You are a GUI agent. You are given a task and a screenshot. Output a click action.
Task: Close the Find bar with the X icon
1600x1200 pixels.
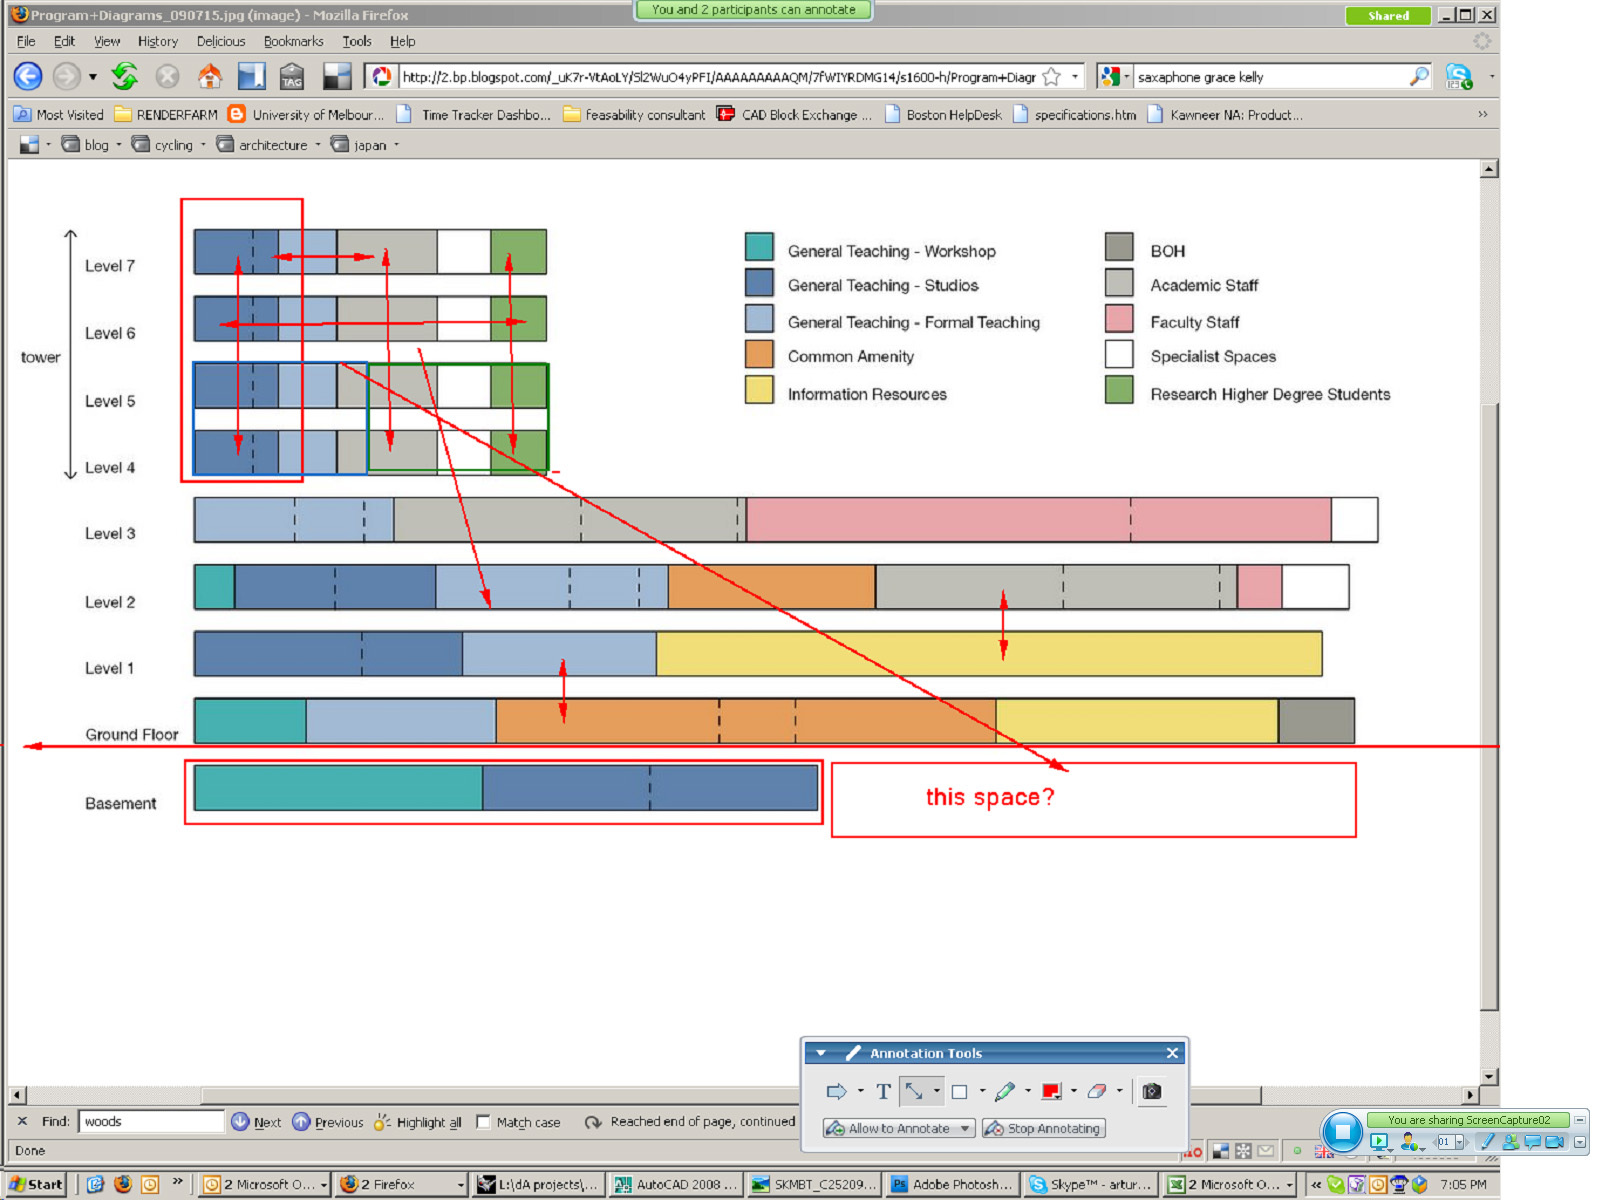pos(22,1121)
